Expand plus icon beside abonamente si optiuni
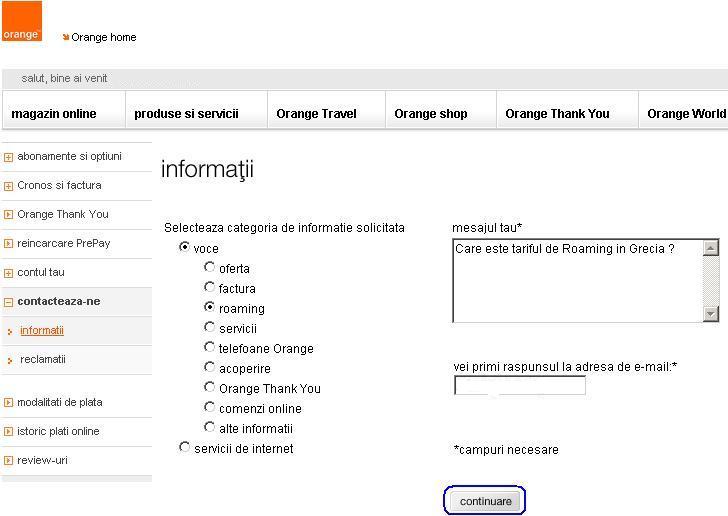728x516 pixels. 8,157
